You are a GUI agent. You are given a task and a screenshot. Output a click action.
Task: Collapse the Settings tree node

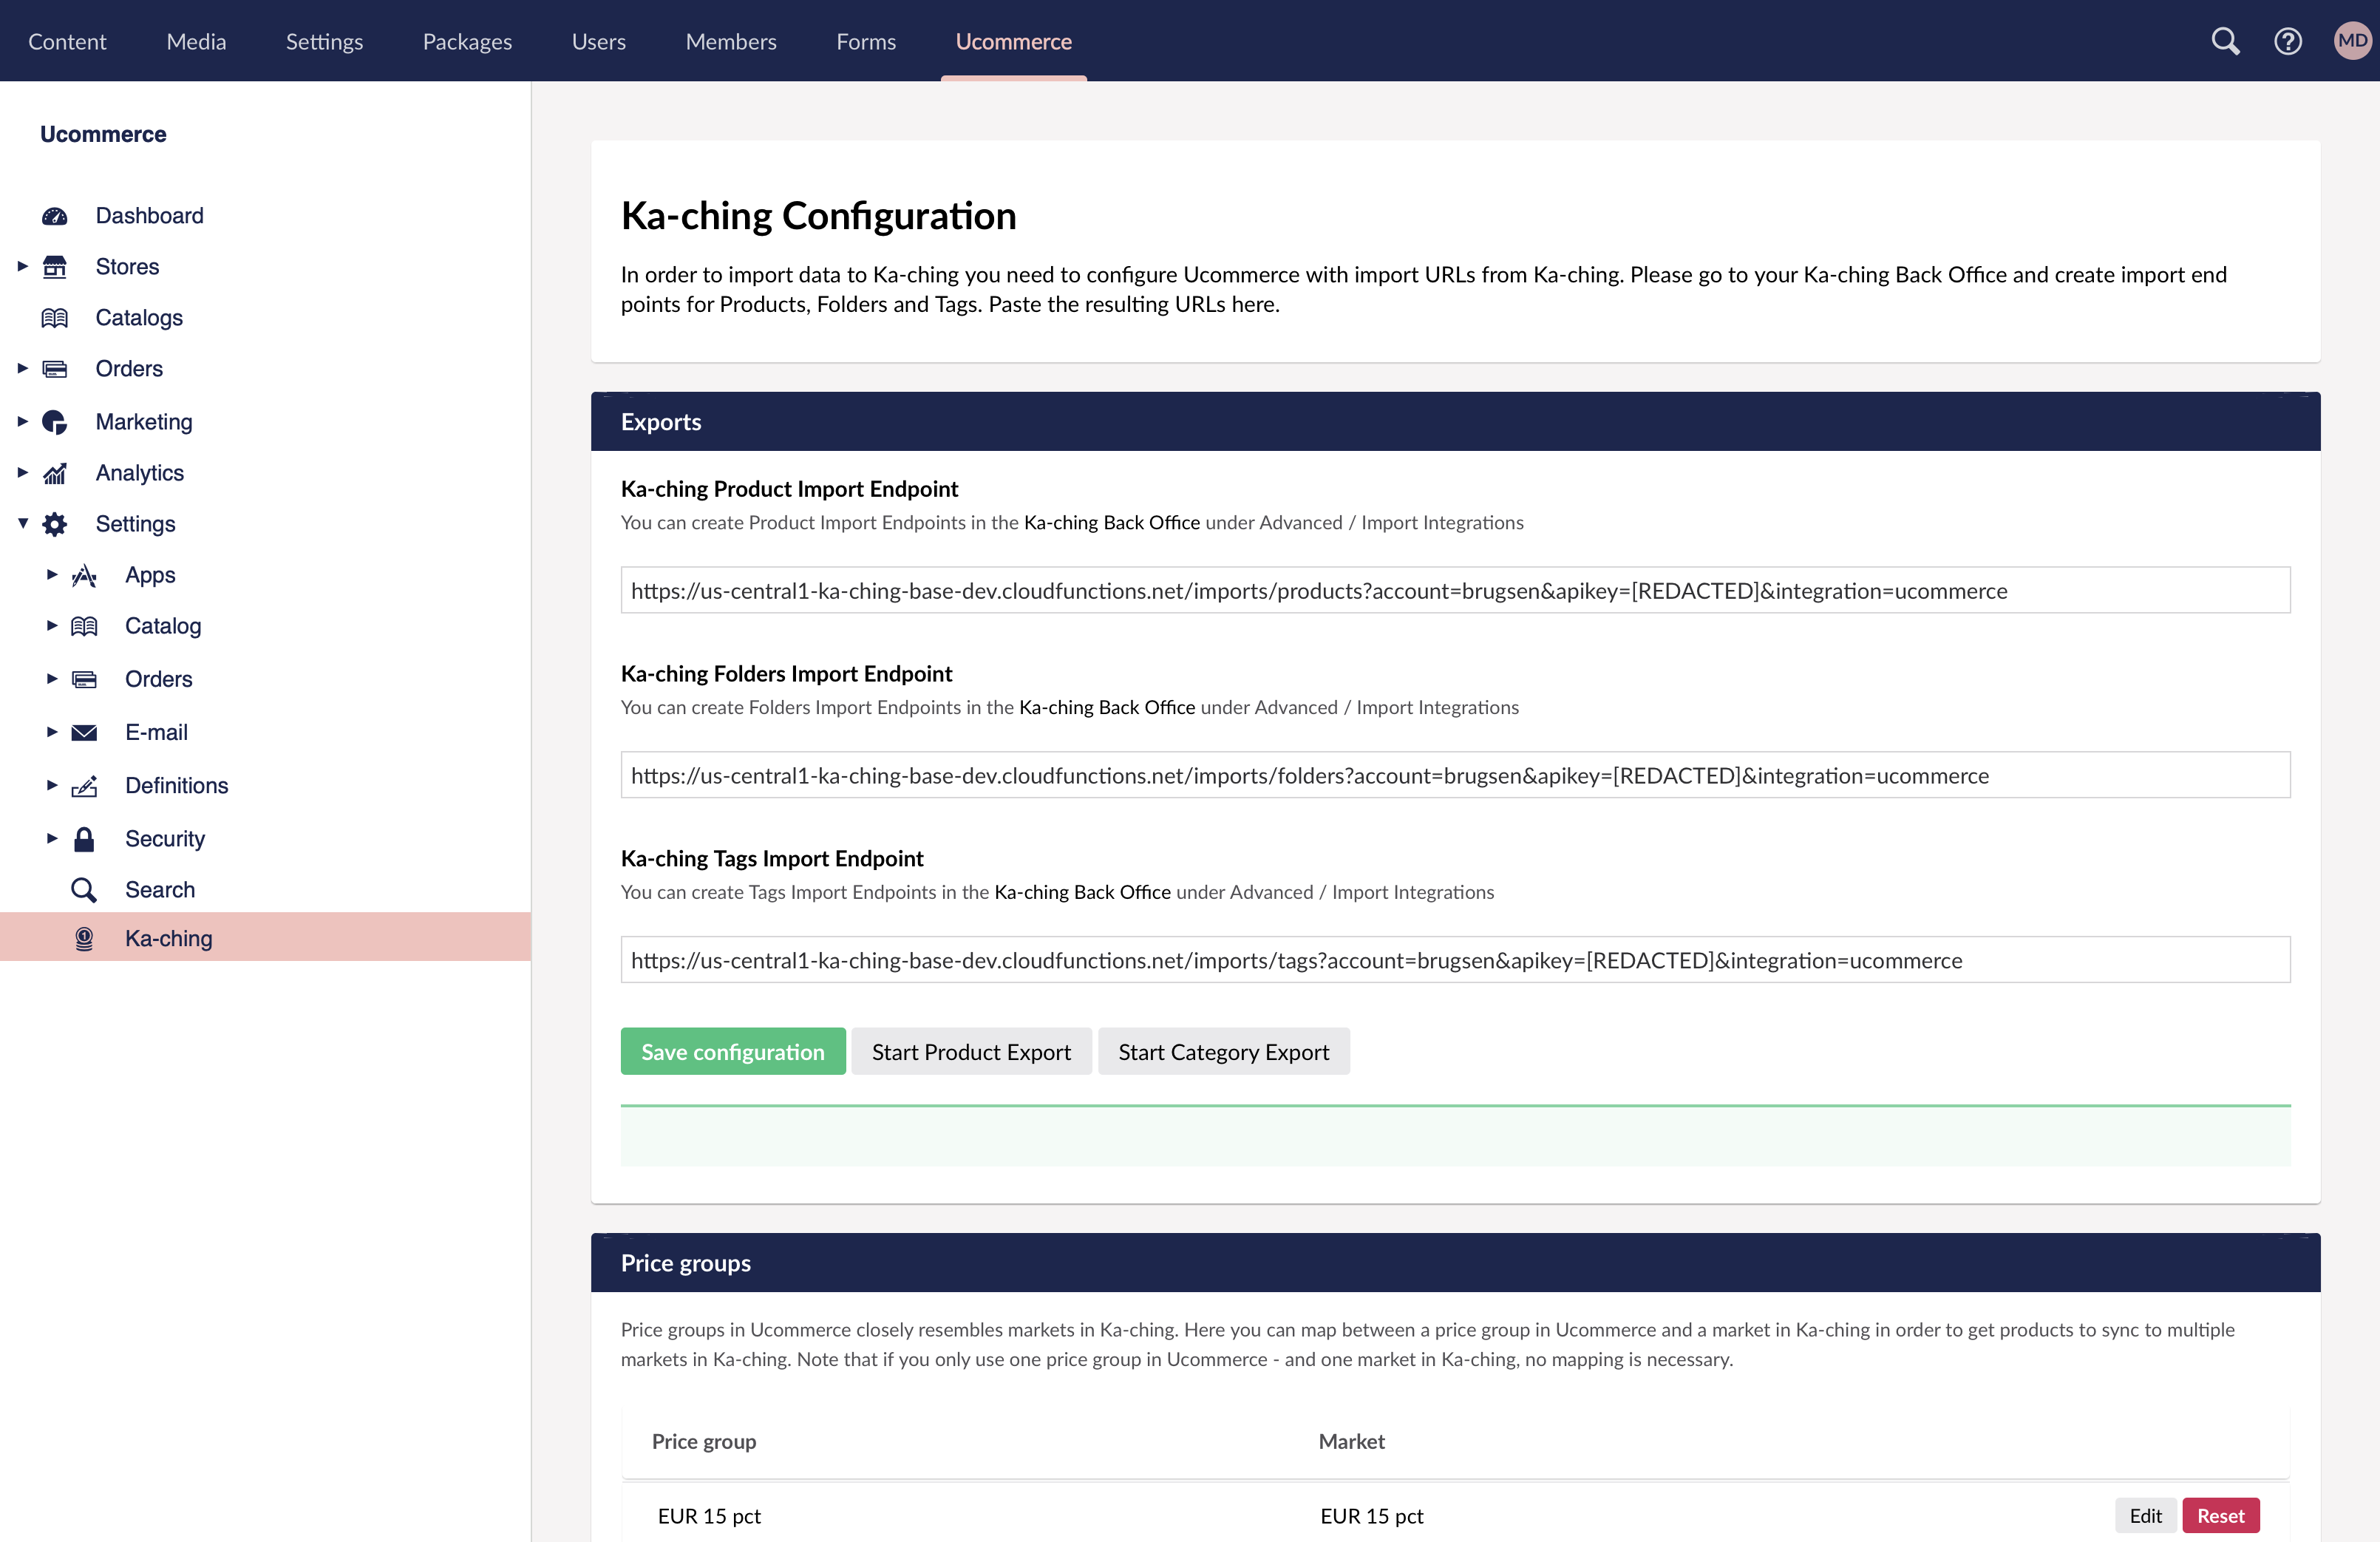[22, 523]
